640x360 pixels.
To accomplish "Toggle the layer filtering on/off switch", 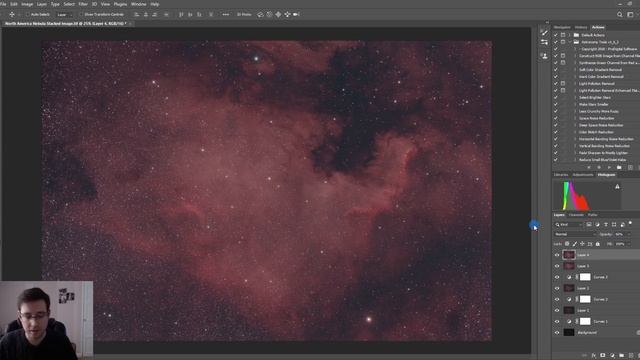I will (630, 223).
